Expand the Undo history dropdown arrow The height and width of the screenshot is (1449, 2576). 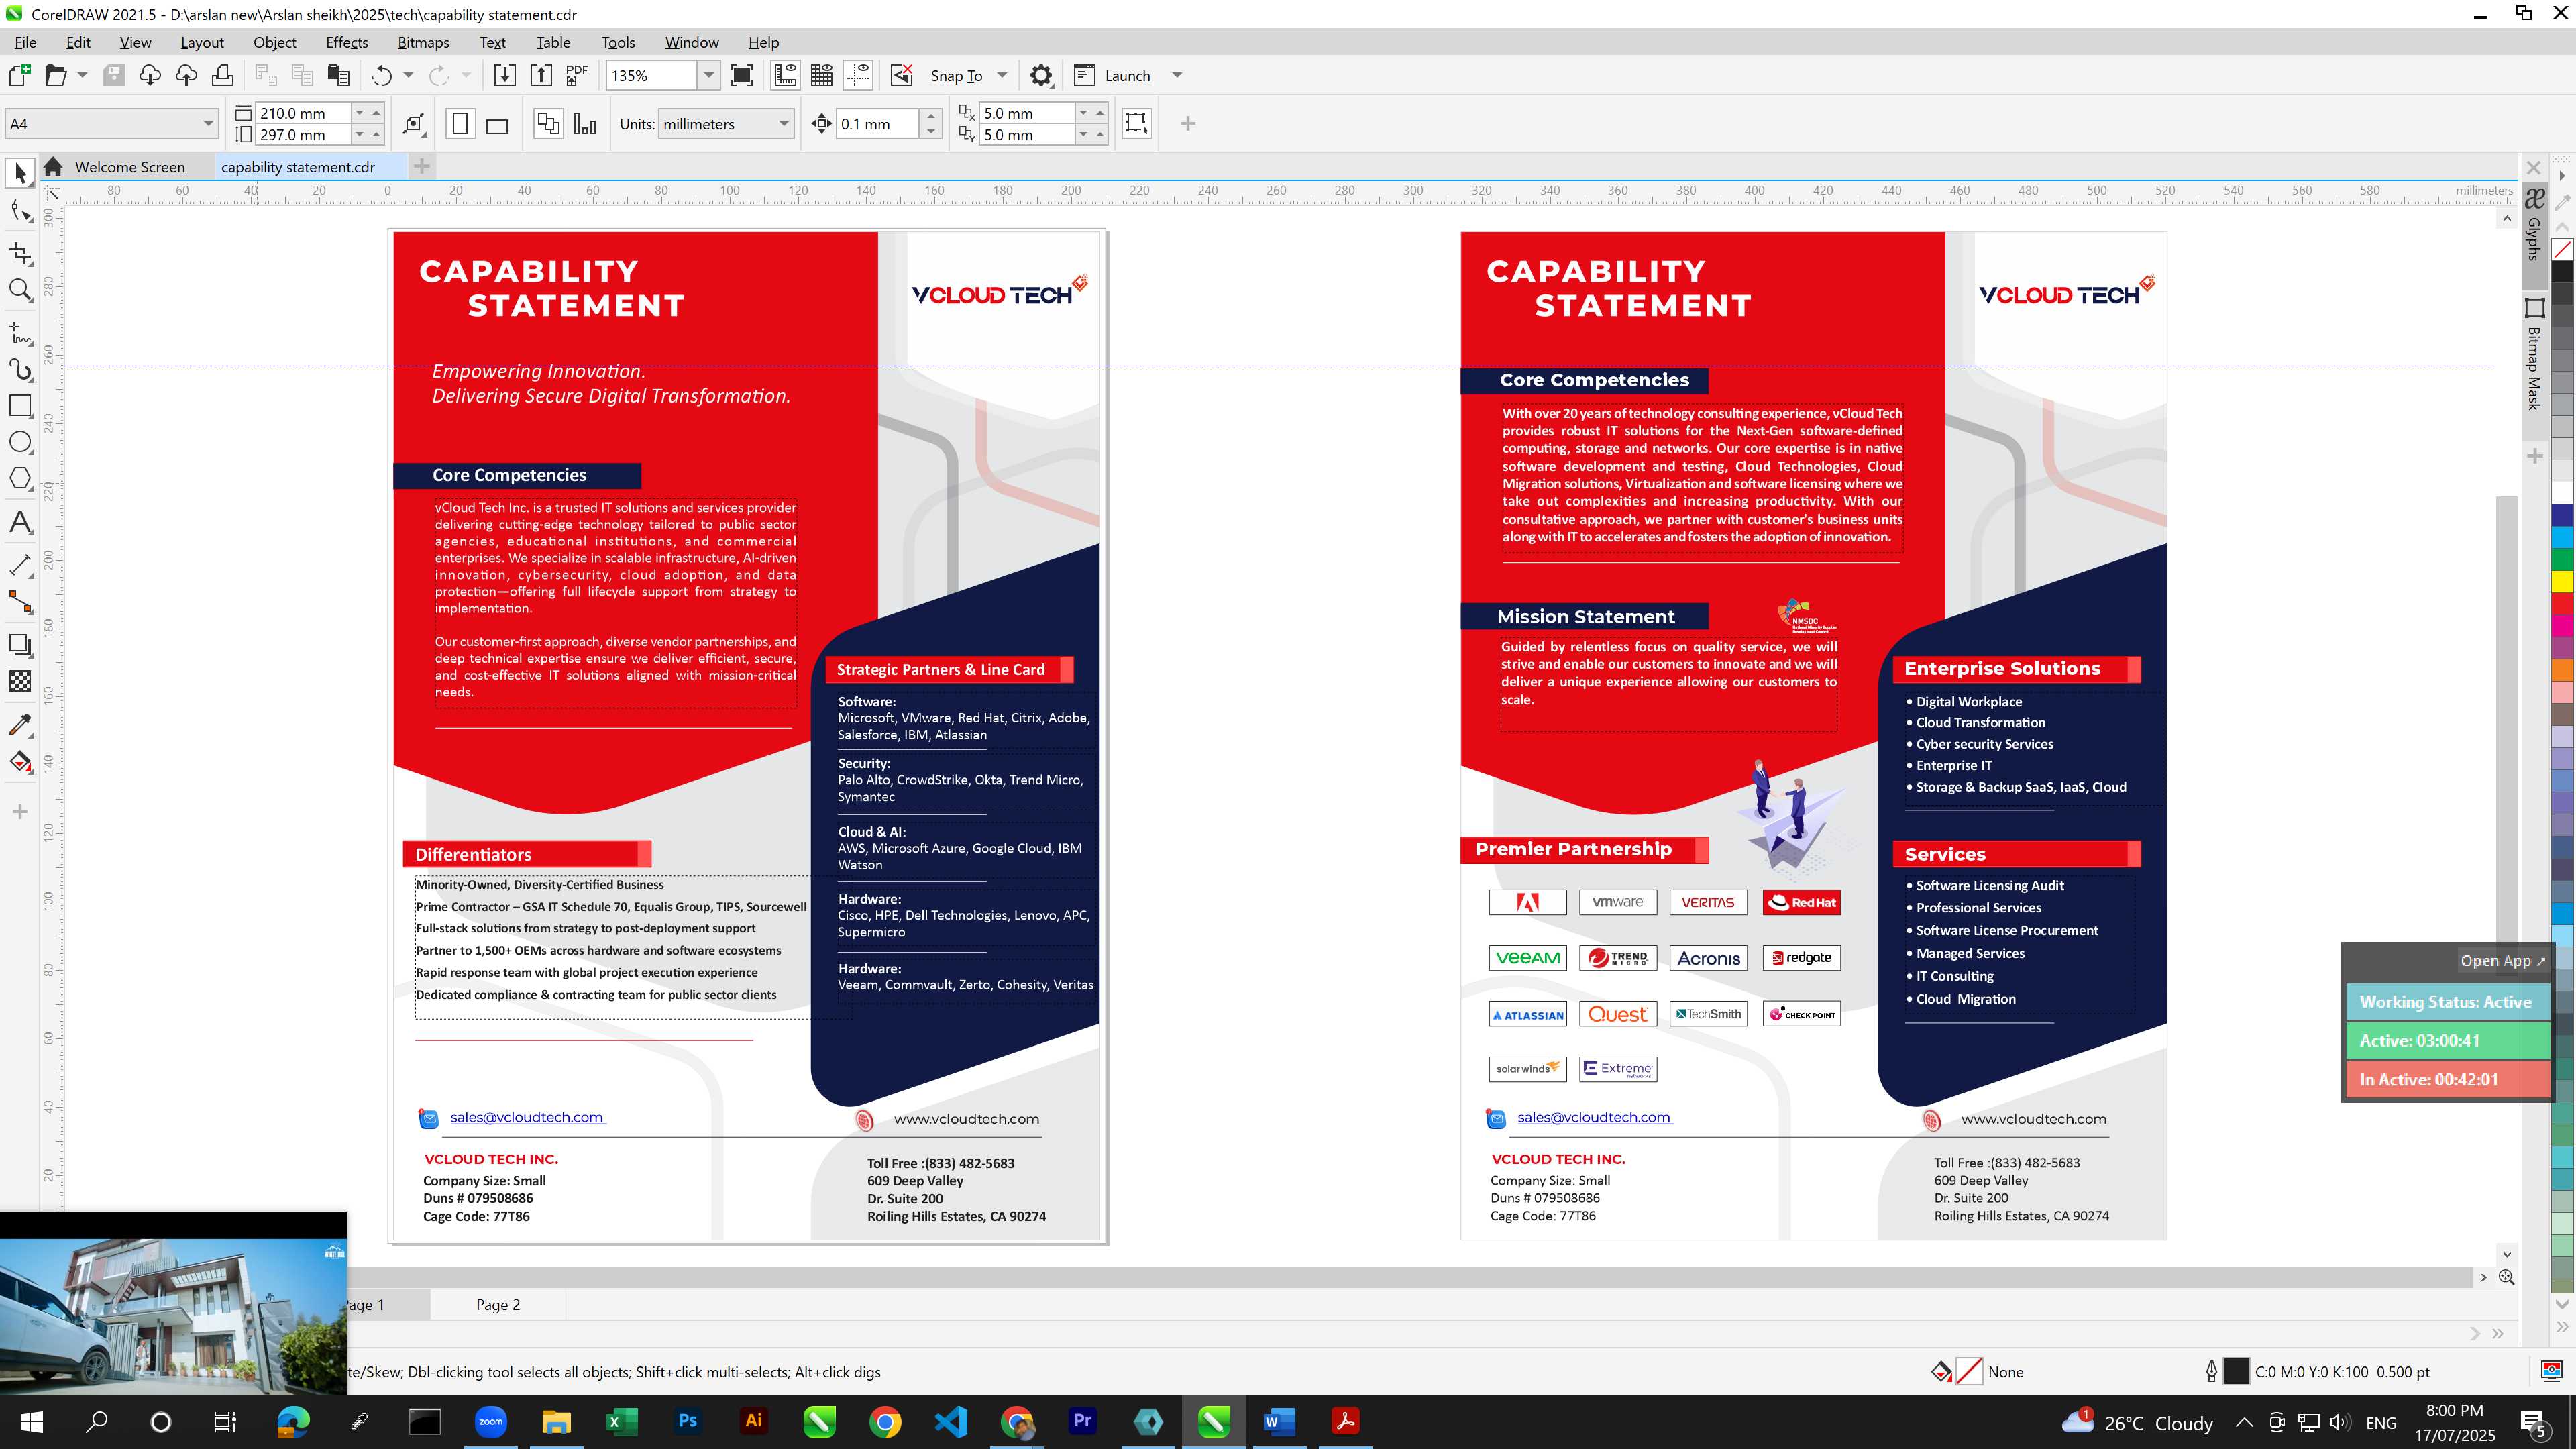click(408, 75)
